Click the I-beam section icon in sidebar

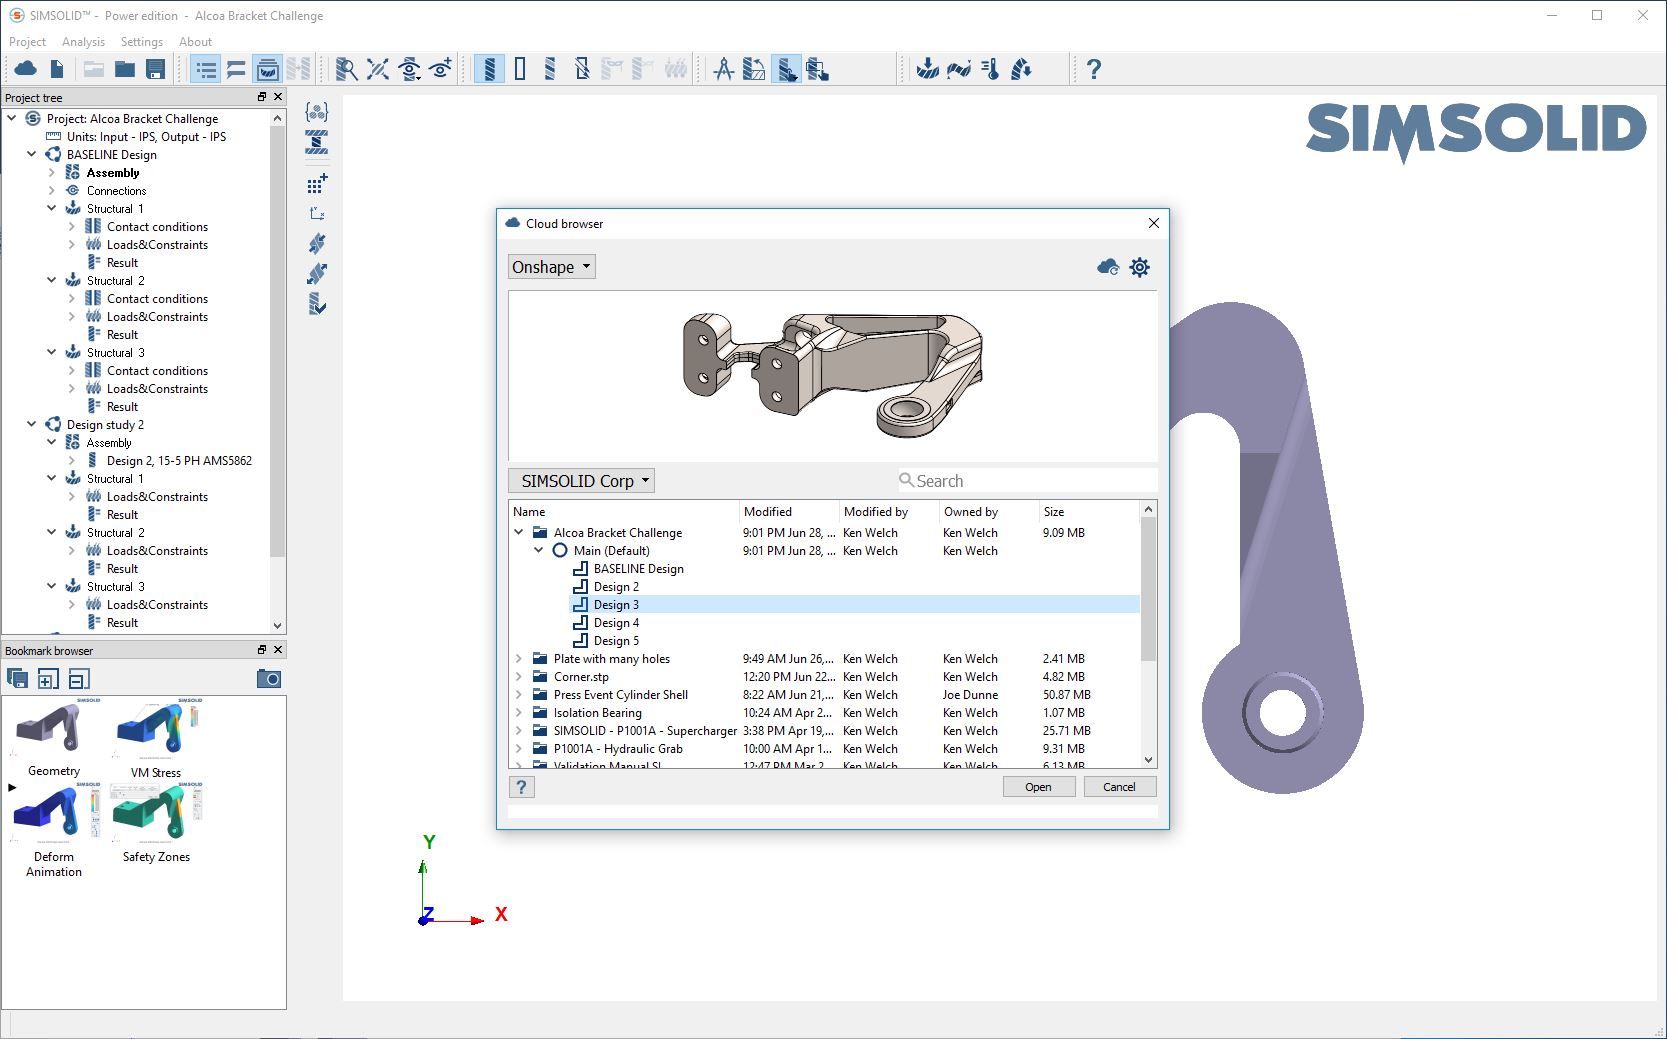point(317,142)
